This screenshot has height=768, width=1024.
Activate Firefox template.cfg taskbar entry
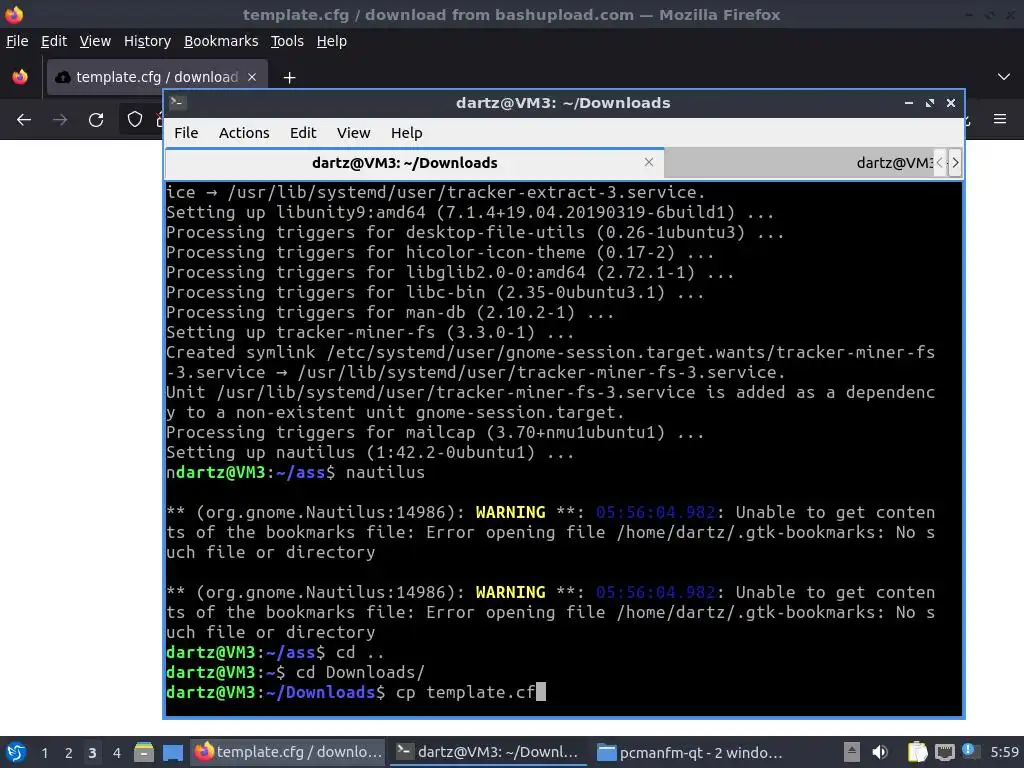click(x=288, y=752)
